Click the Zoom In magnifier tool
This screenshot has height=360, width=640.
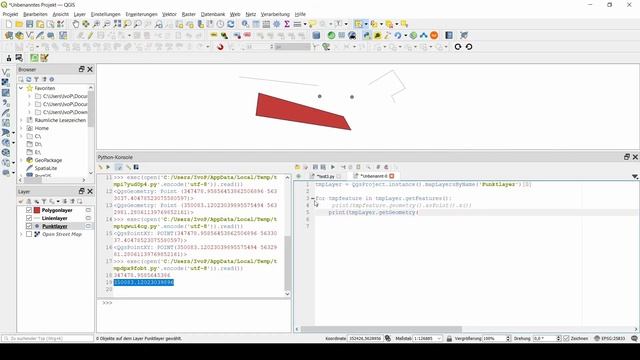point(96,24)
